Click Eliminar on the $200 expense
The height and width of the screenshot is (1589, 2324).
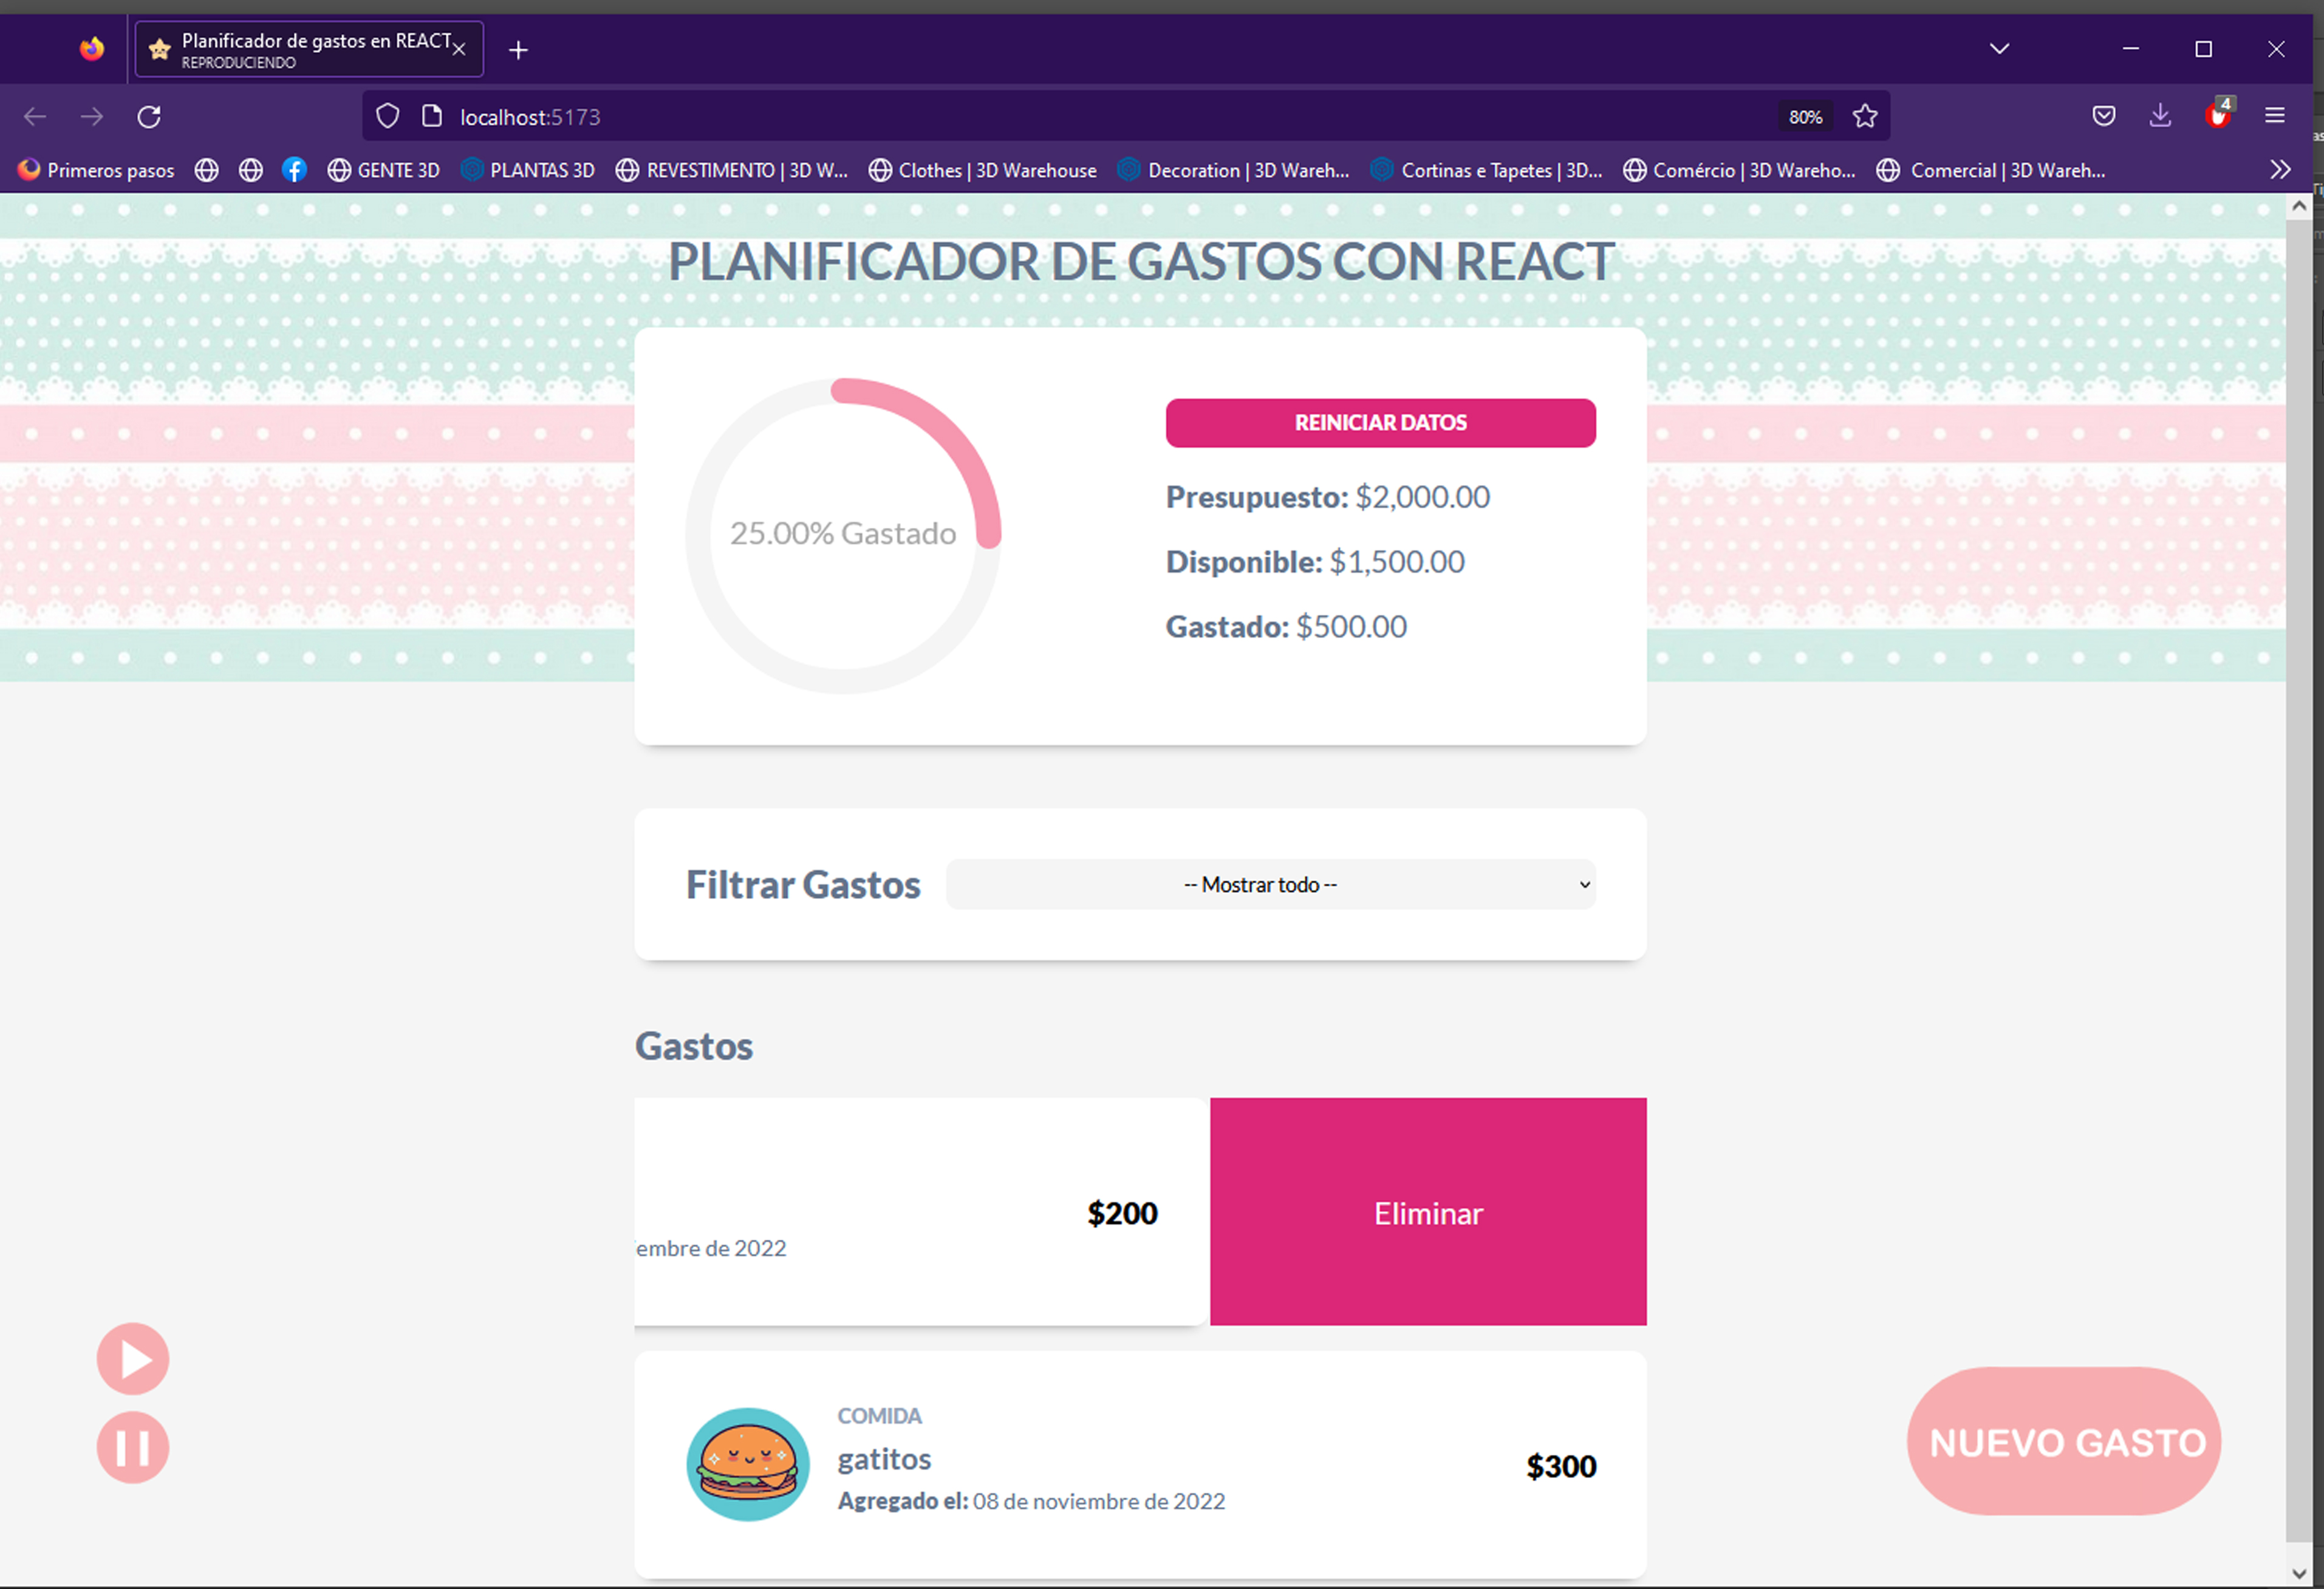point(1428,1212)
